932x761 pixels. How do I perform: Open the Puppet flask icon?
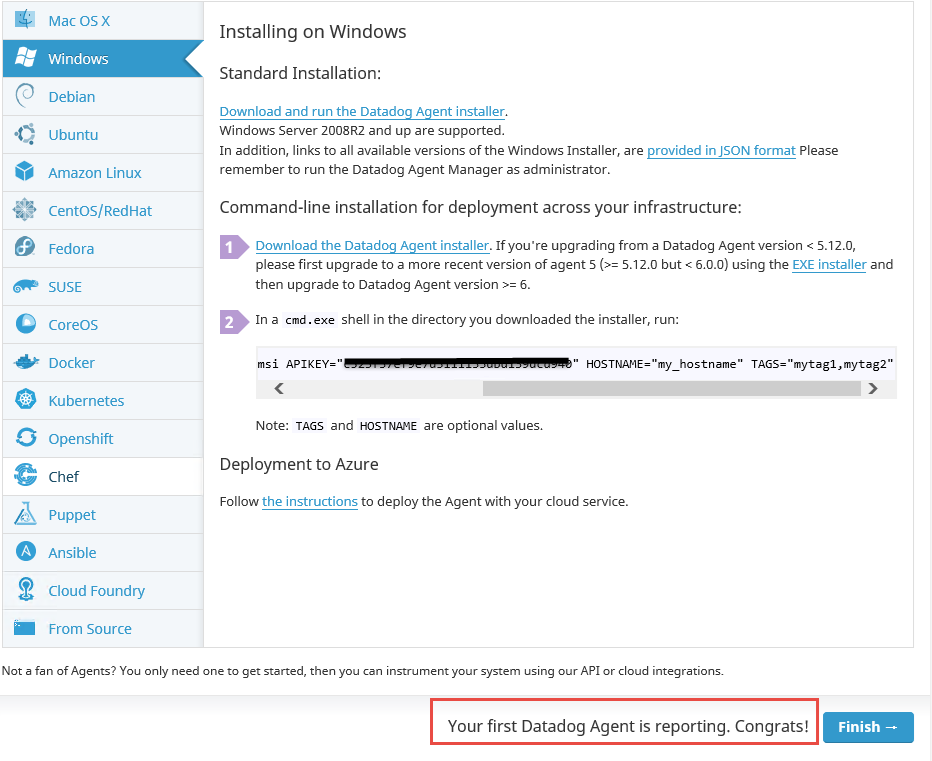[25, 514]
